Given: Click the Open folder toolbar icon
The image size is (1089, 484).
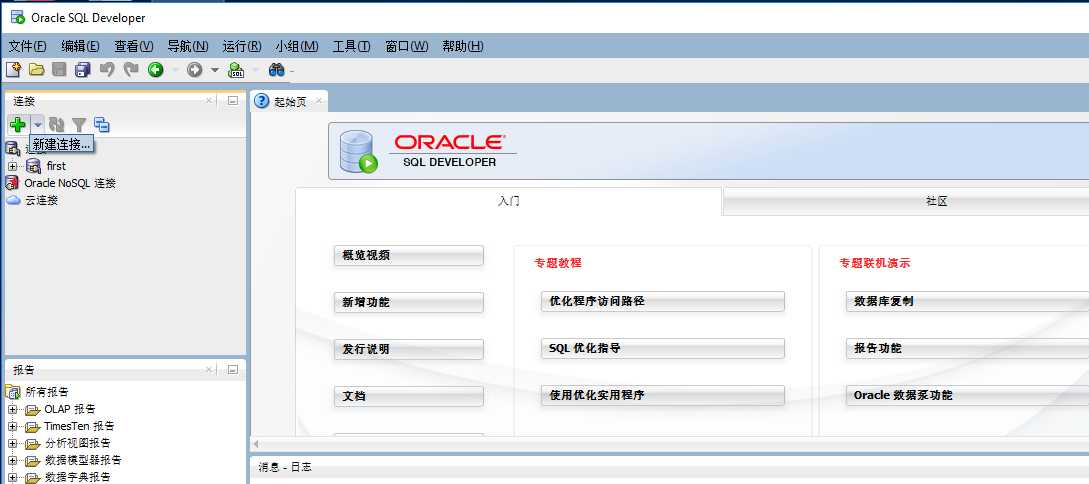Looking at the screenshot, I should pos(37,69).
